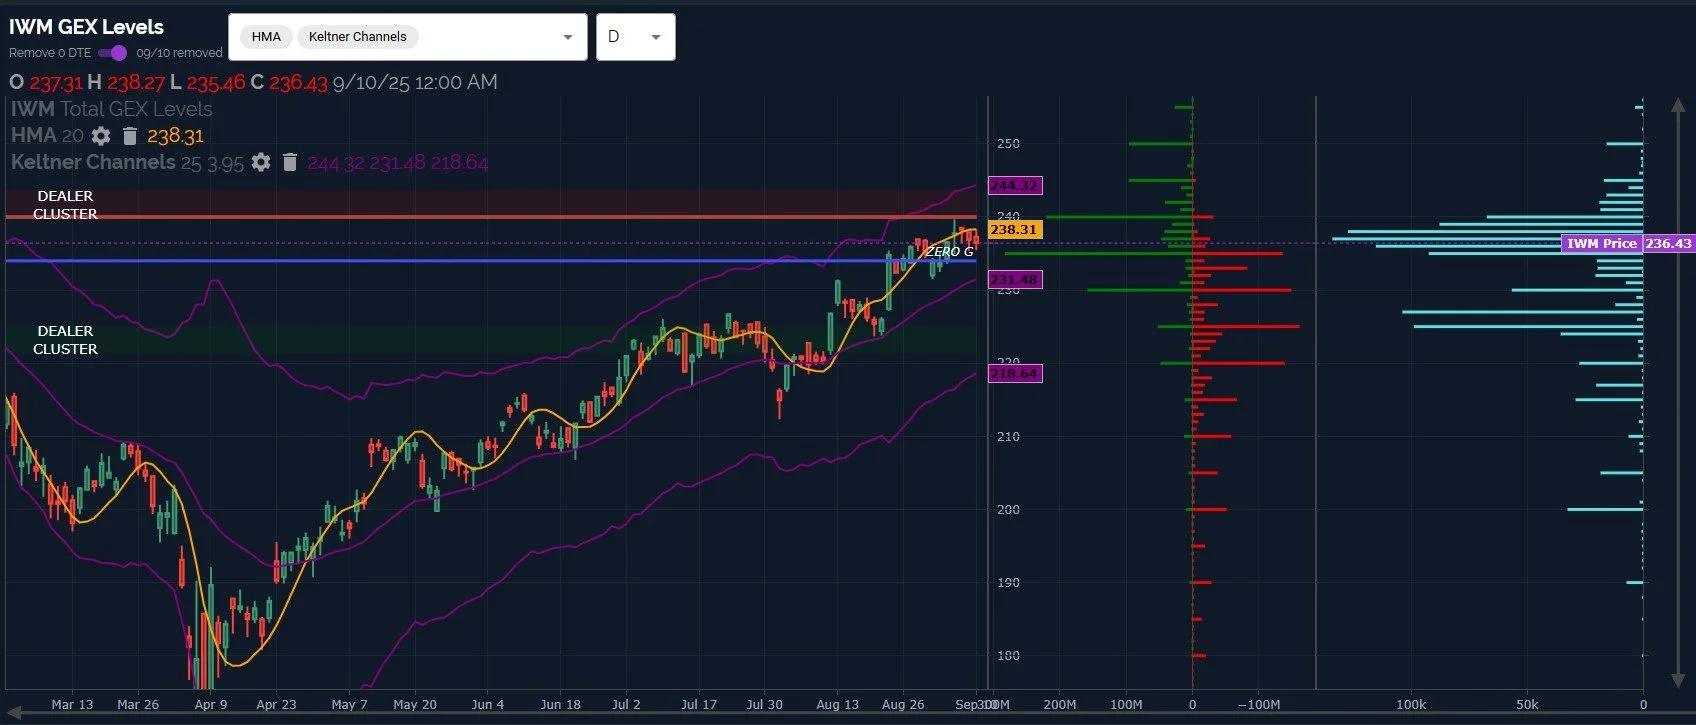Open HMA 20 indicator settings gear
The image size is (1696, 725).
point(101,136)
